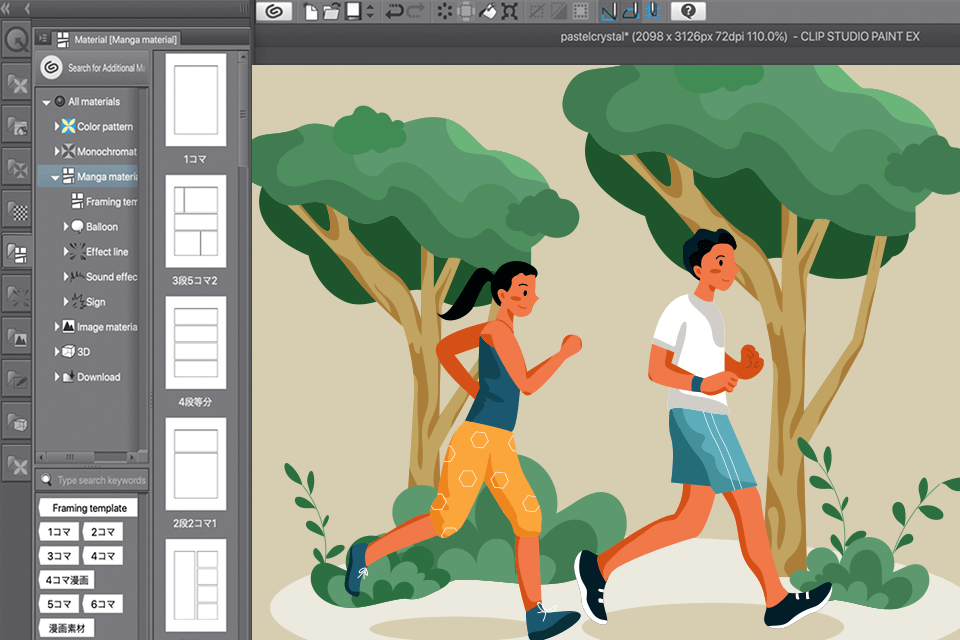Click the Open file folder icon
Image resolution: width=960 pixels, height=640 pixels.
coord(331,12)
